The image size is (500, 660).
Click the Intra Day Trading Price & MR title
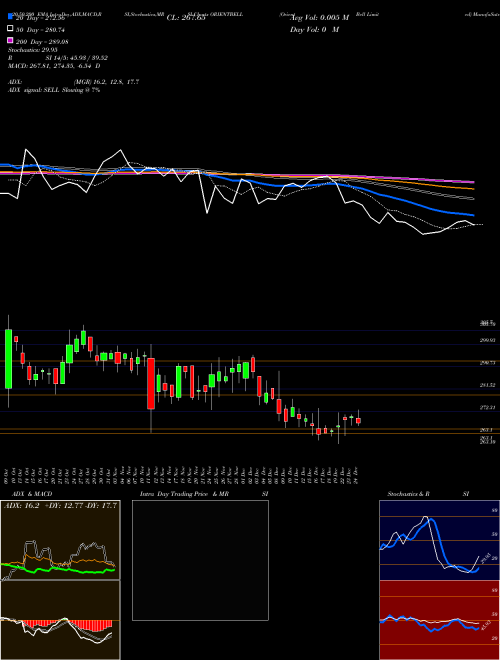[x=184, y=494]
